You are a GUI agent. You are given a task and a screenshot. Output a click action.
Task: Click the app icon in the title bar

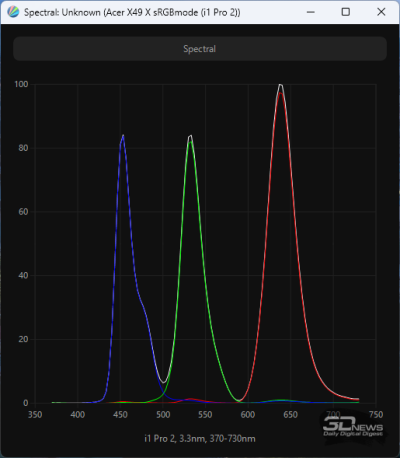point(13,12)
